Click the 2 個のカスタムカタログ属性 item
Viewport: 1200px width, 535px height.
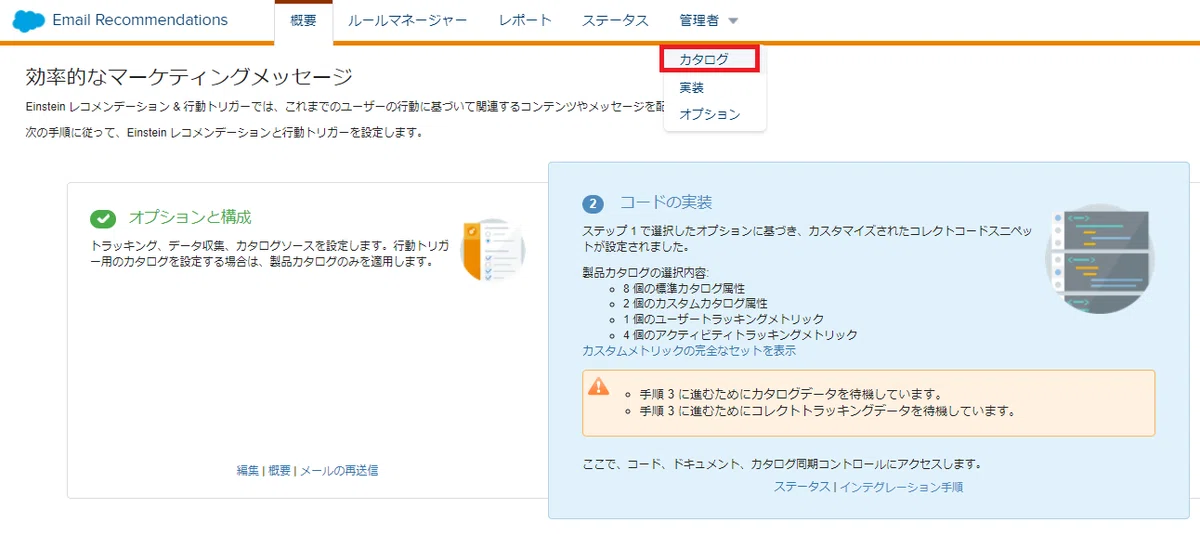coord(695,303)
